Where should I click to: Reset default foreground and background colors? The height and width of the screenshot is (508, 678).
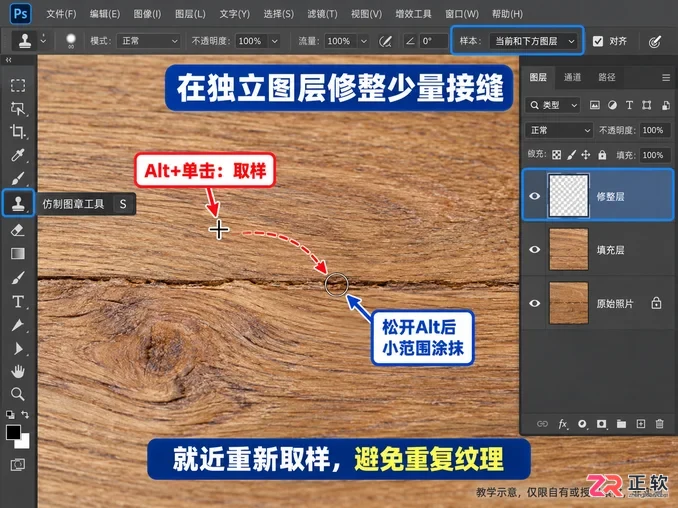(x=10, y=415)
